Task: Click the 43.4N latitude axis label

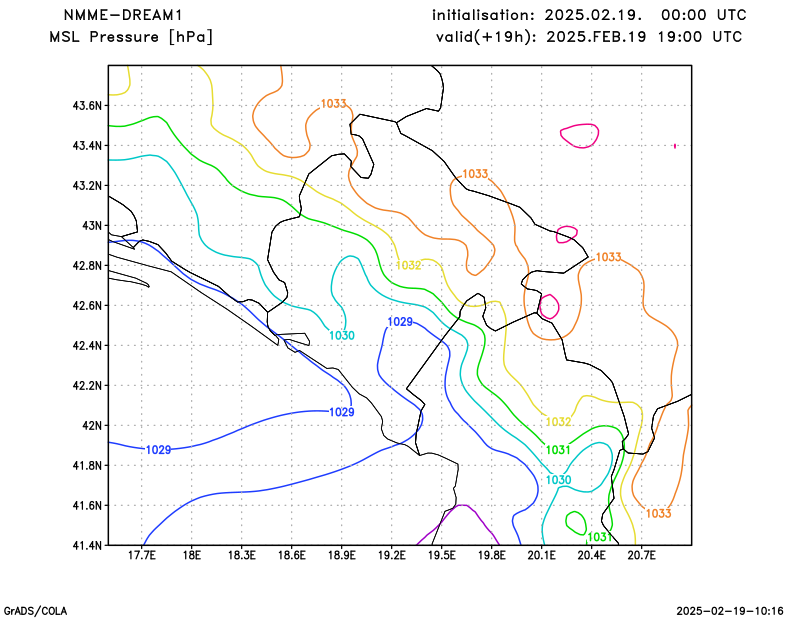Action: (x=87, y=145)
